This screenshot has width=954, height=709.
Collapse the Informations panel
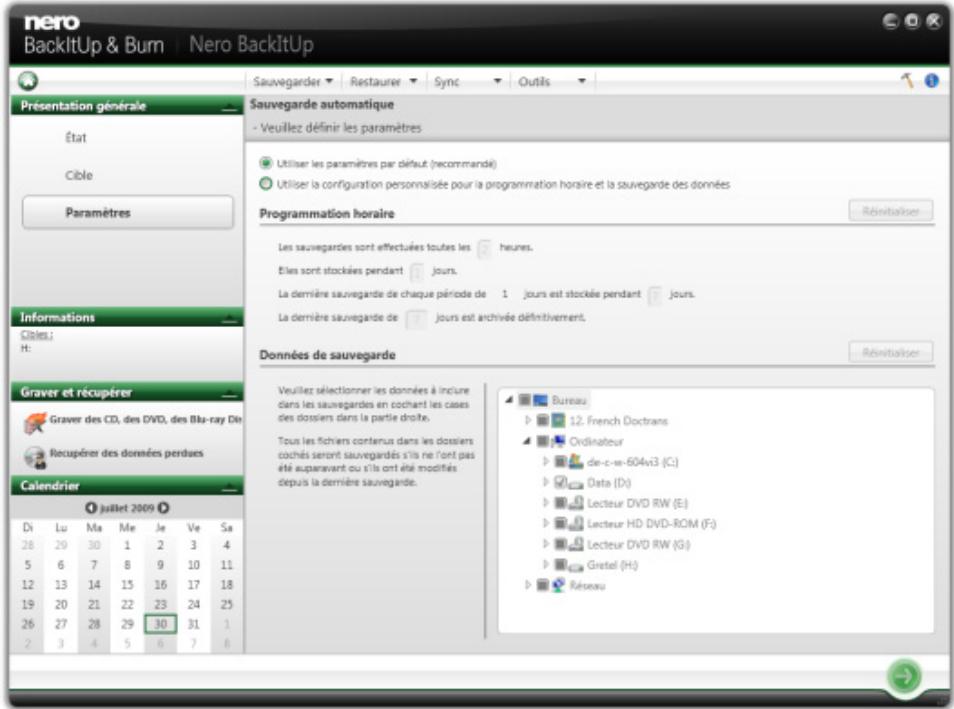coord(229,319)
